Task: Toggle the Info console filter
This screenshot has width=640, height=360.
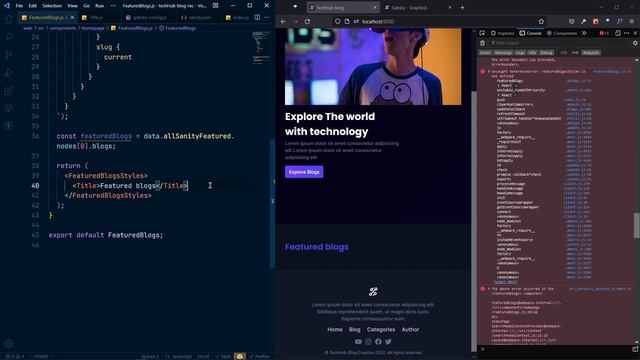Action: (532, 53)
